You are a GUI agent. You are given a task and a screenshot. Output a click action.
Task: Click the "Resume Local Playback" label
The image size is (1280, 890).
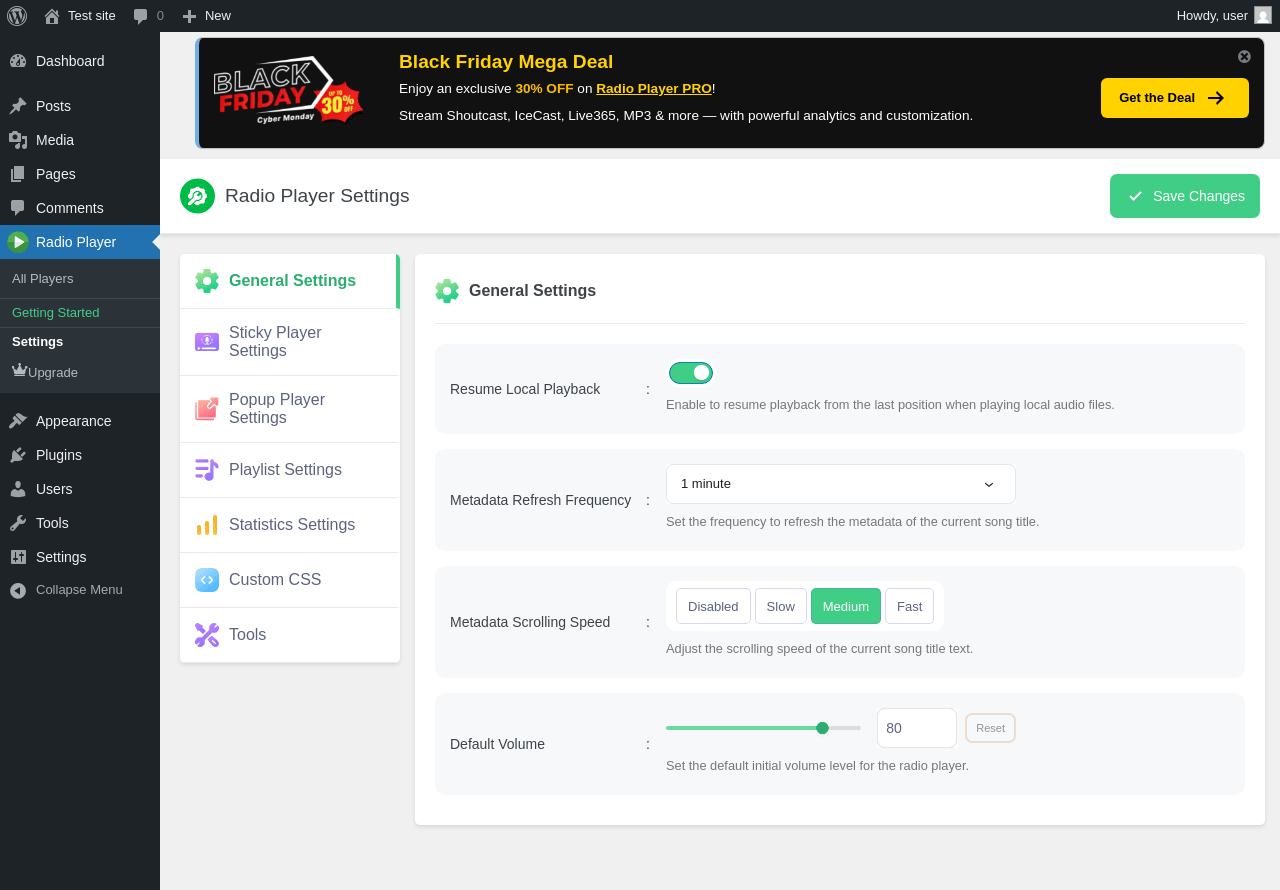(525, 389)
